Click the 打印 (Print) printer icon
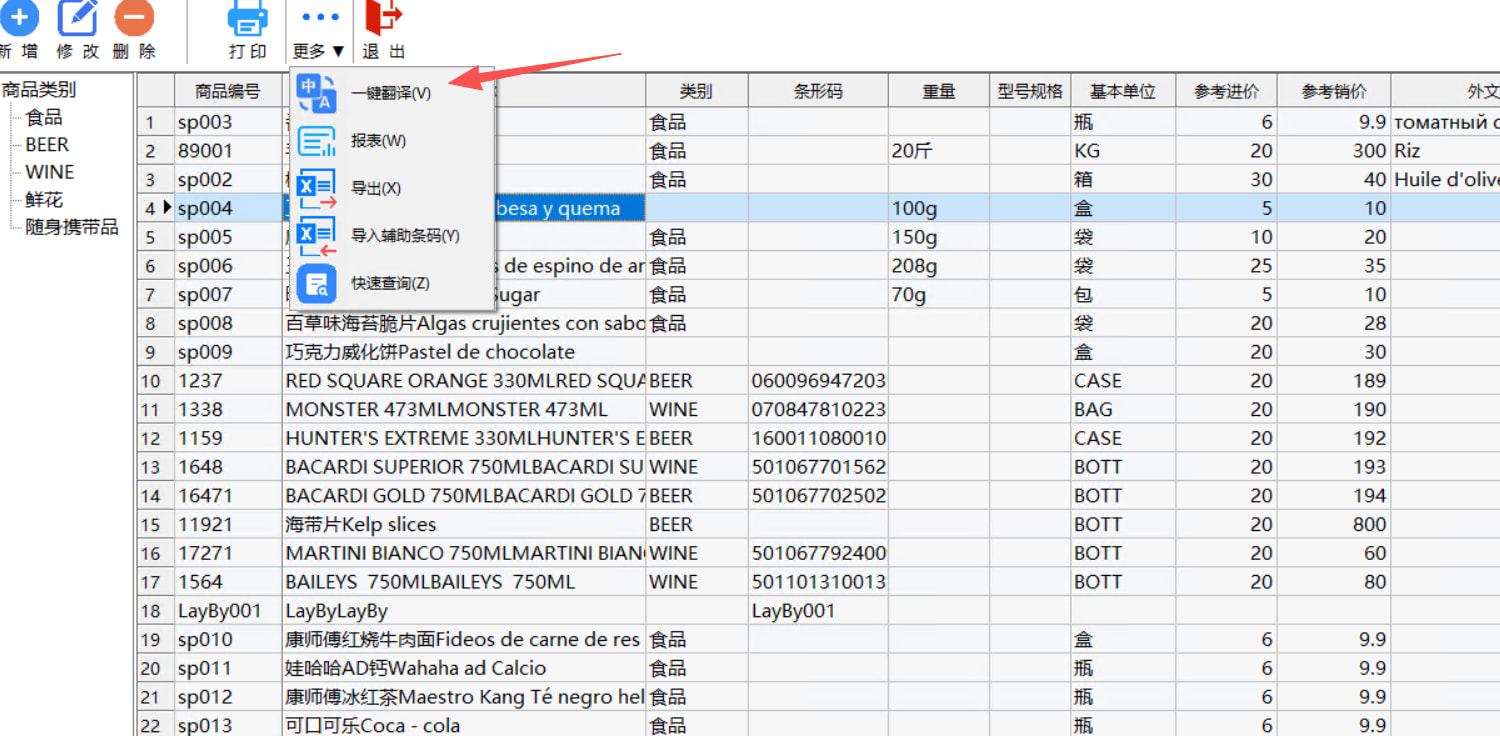This screenshot has width=1500, height=736. pyautogui.click(x=247, y=18)
